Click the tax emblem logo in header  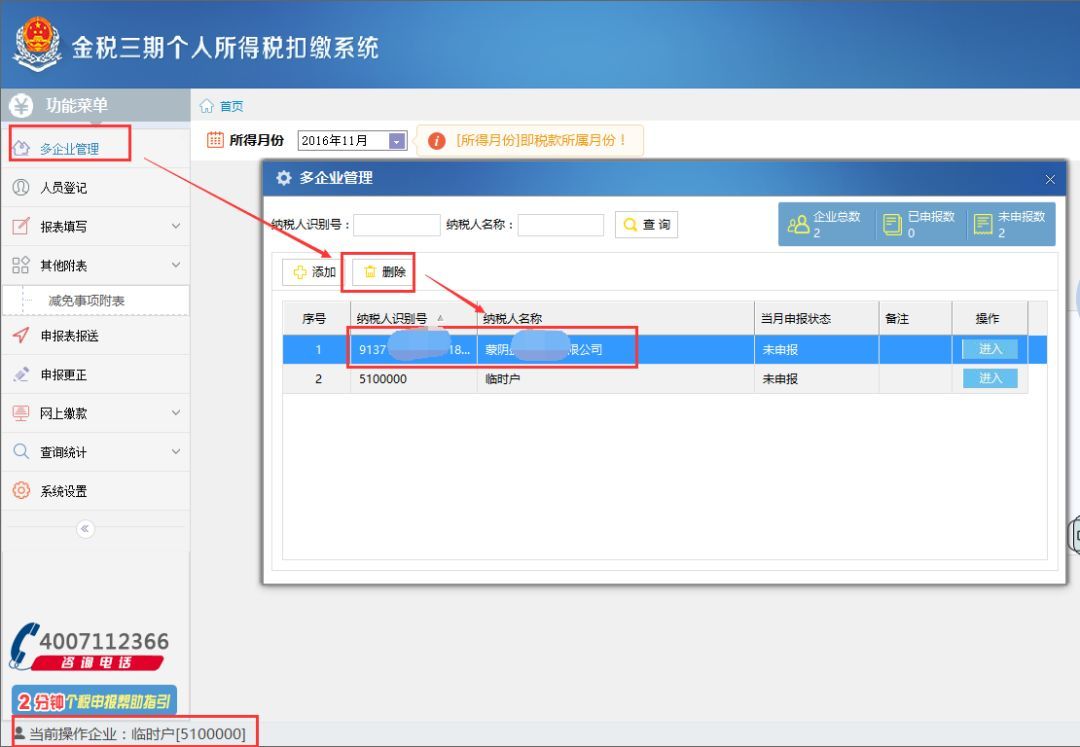click(37, 44)
